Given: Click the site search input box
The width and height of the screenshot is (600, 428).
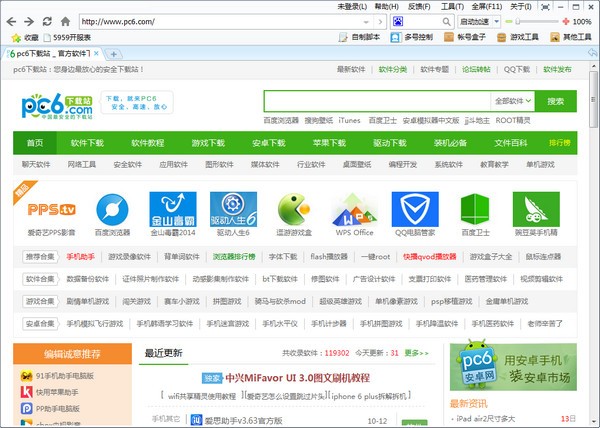Looking at the screenshot, I should (377, 101).
